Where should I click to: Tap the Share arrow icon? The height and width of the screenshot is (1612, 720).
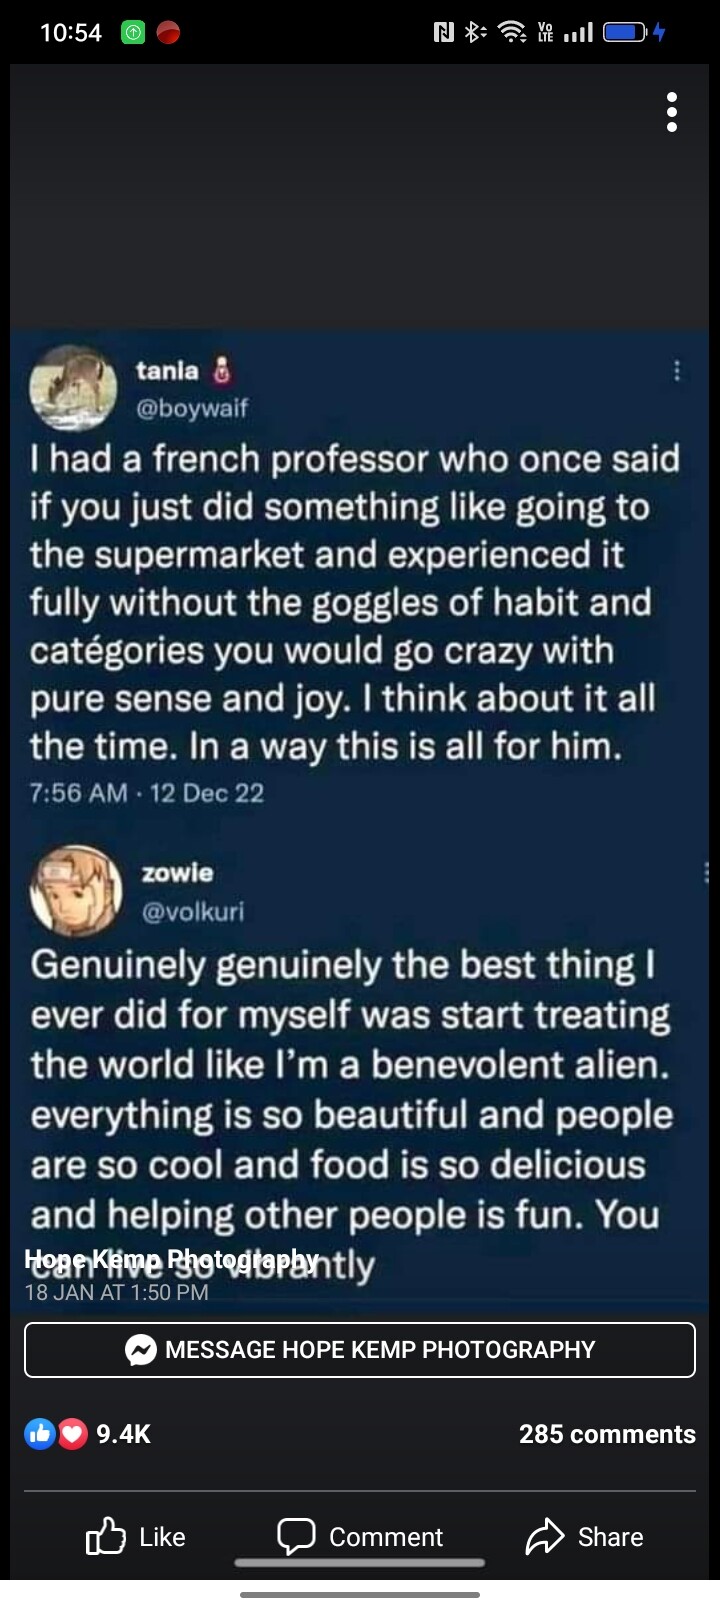tap(545, 1536)
